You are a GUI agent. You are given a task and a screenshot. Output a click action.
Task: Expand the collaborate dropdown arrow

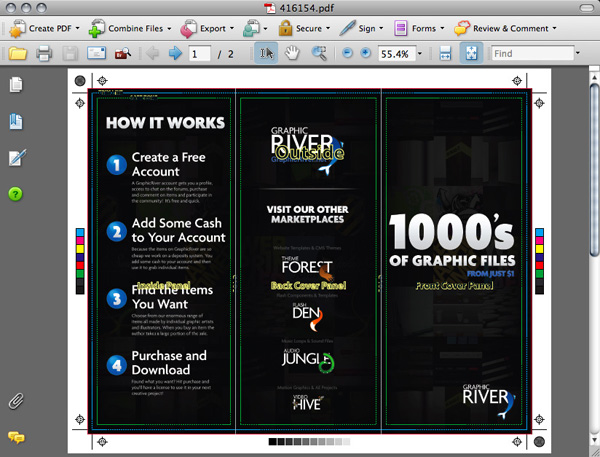tap(265, 29)
